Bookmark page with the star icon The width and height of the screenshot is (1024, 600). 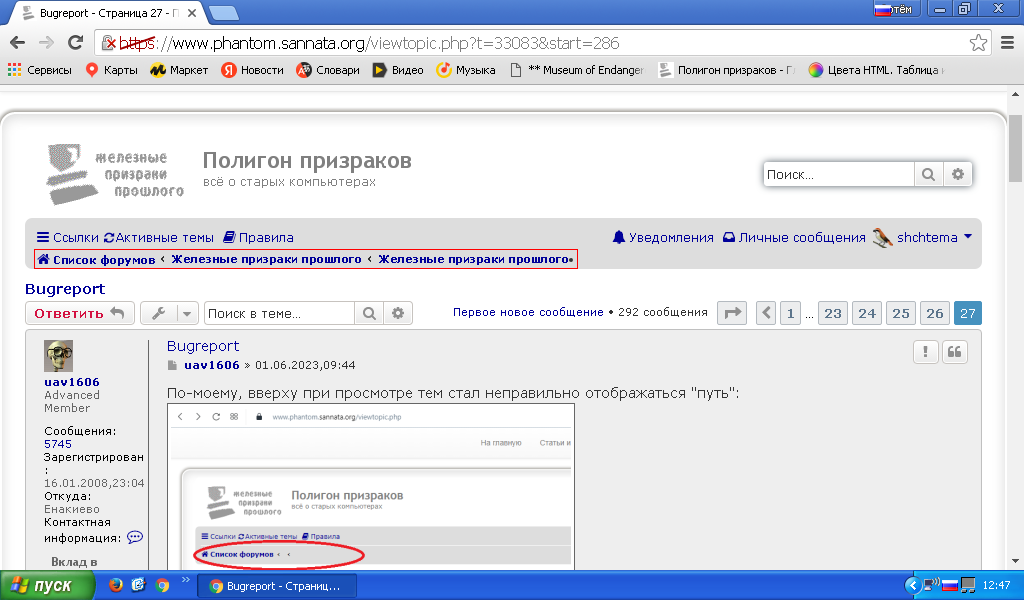[978, 43]
